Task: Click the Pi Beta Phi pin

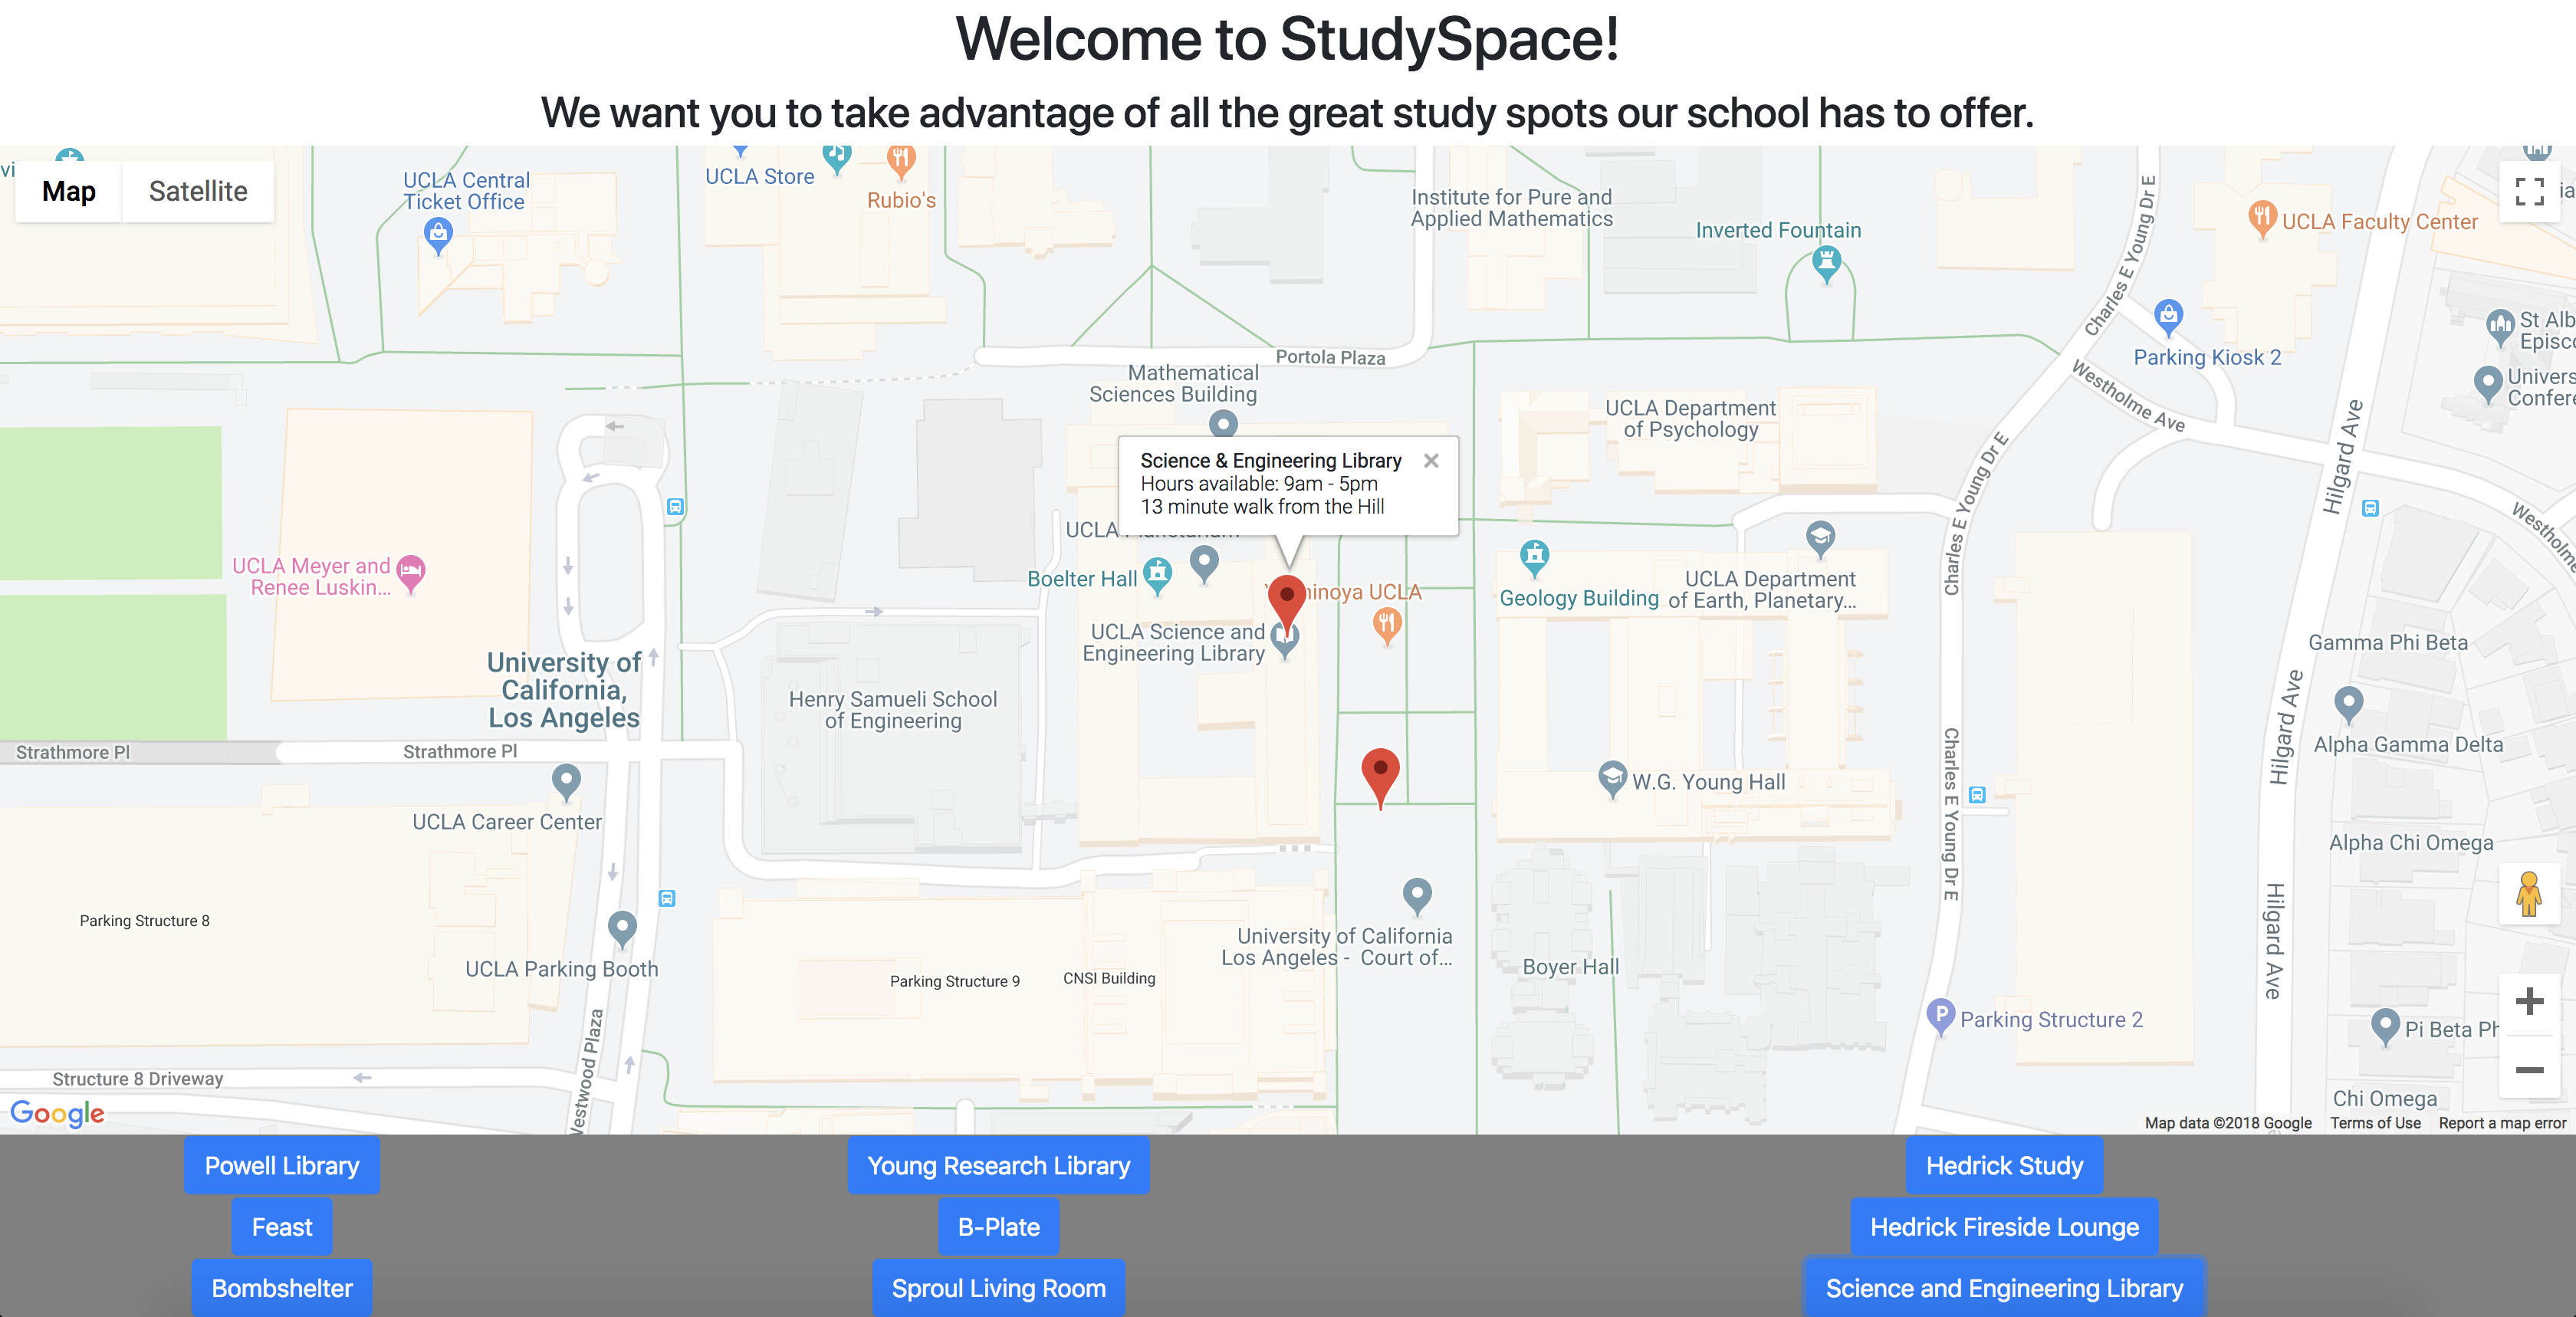Action: click(2385, 1027)
